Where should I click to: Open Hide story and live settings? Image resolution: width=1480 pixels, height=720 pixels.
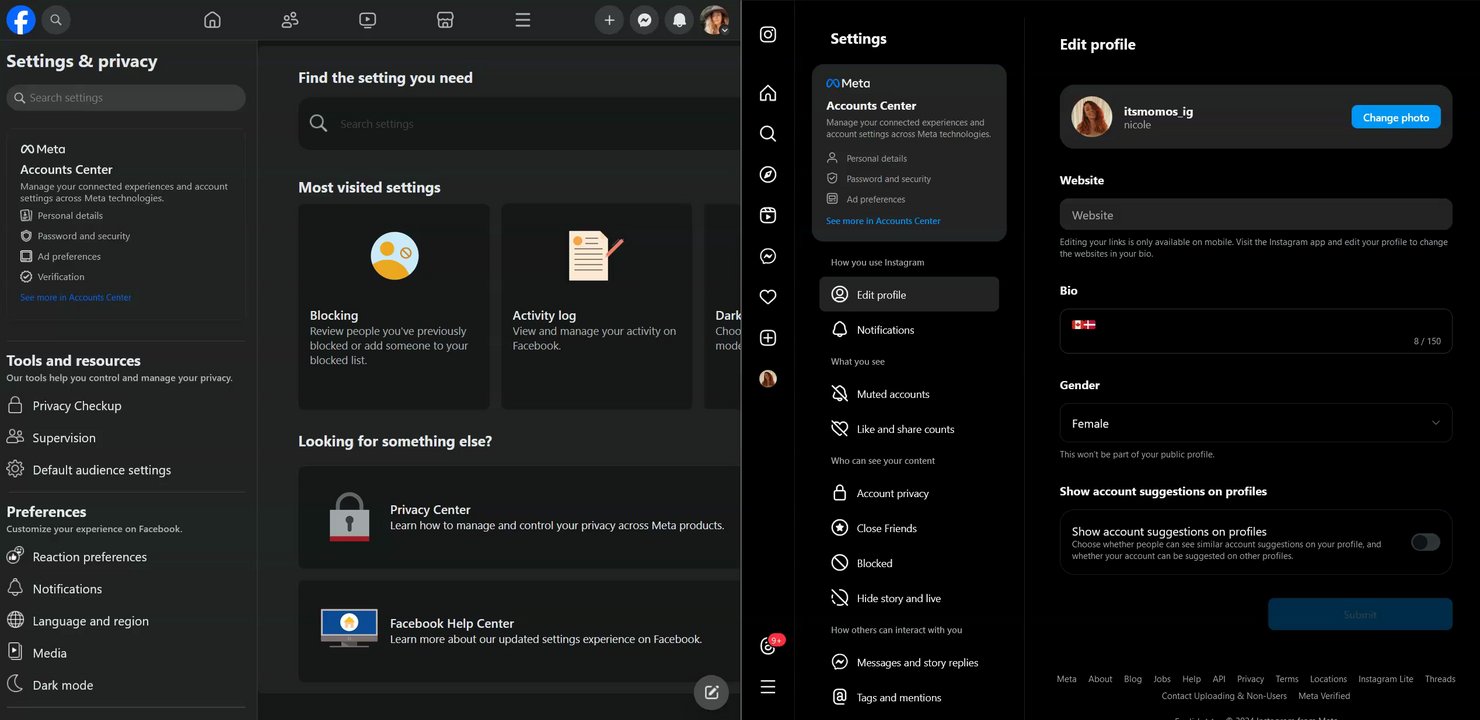pyautogui.click(x=909, y=598)
